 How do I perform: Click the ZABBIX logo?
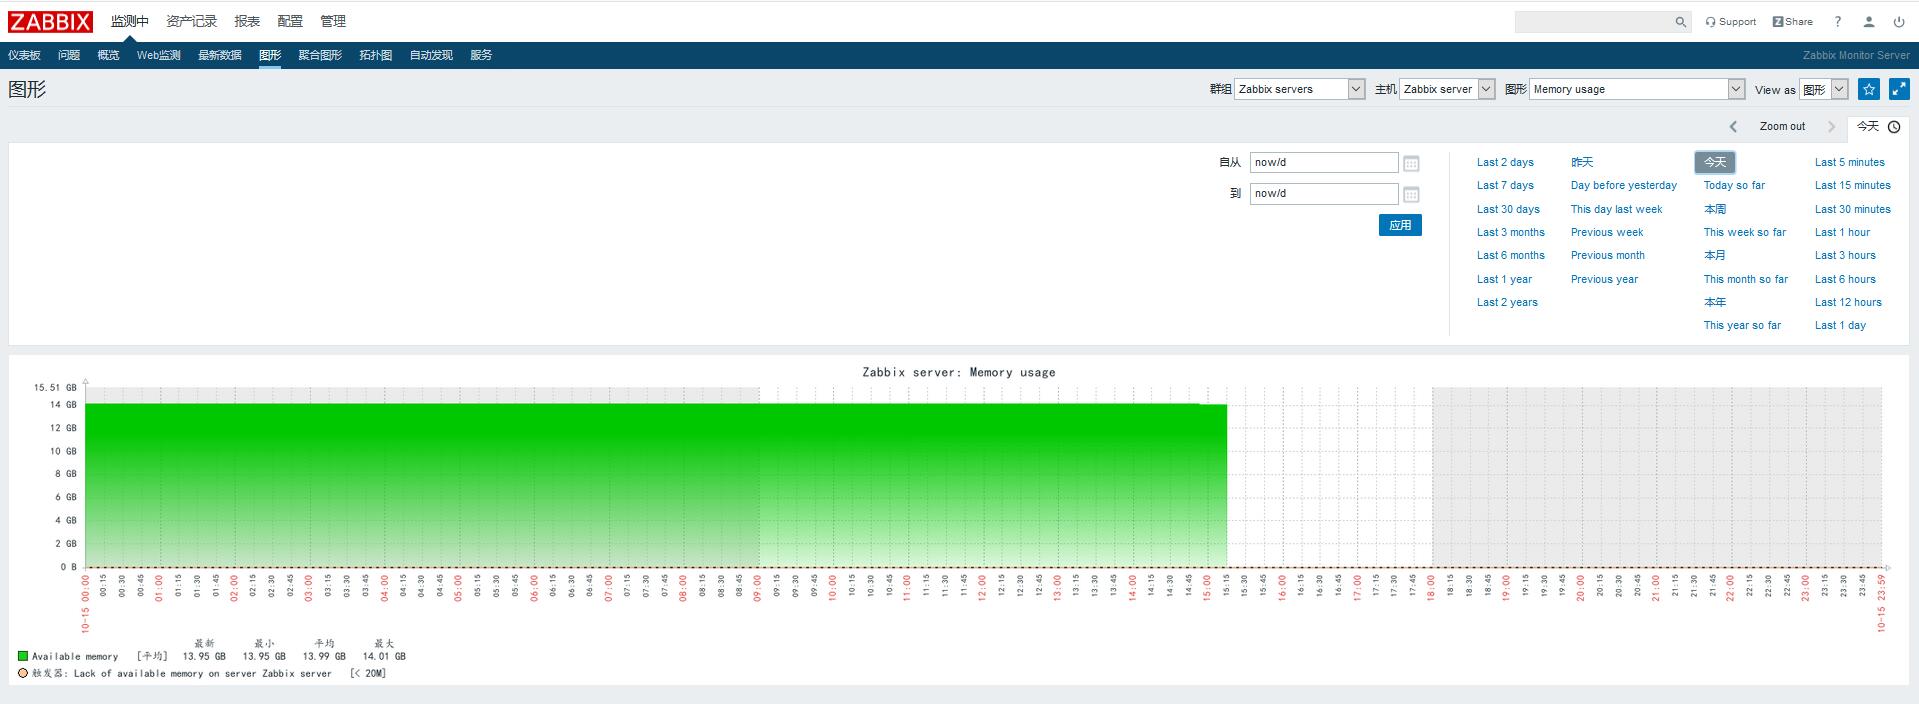[51, 21]
